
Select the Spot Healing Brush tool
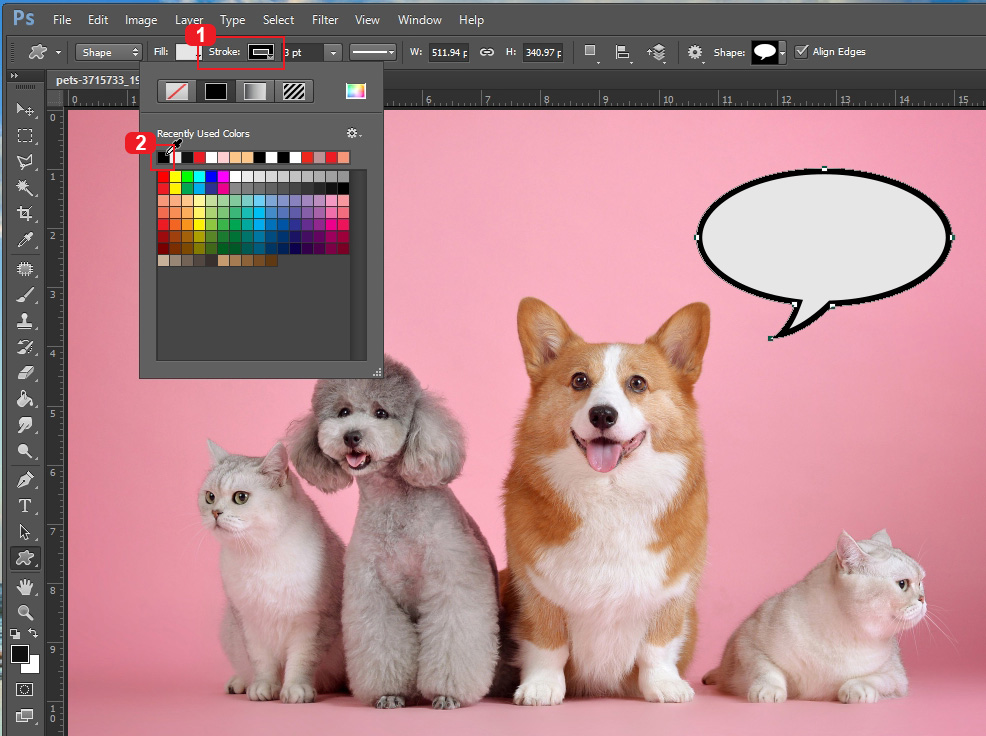tap(25, 269)
